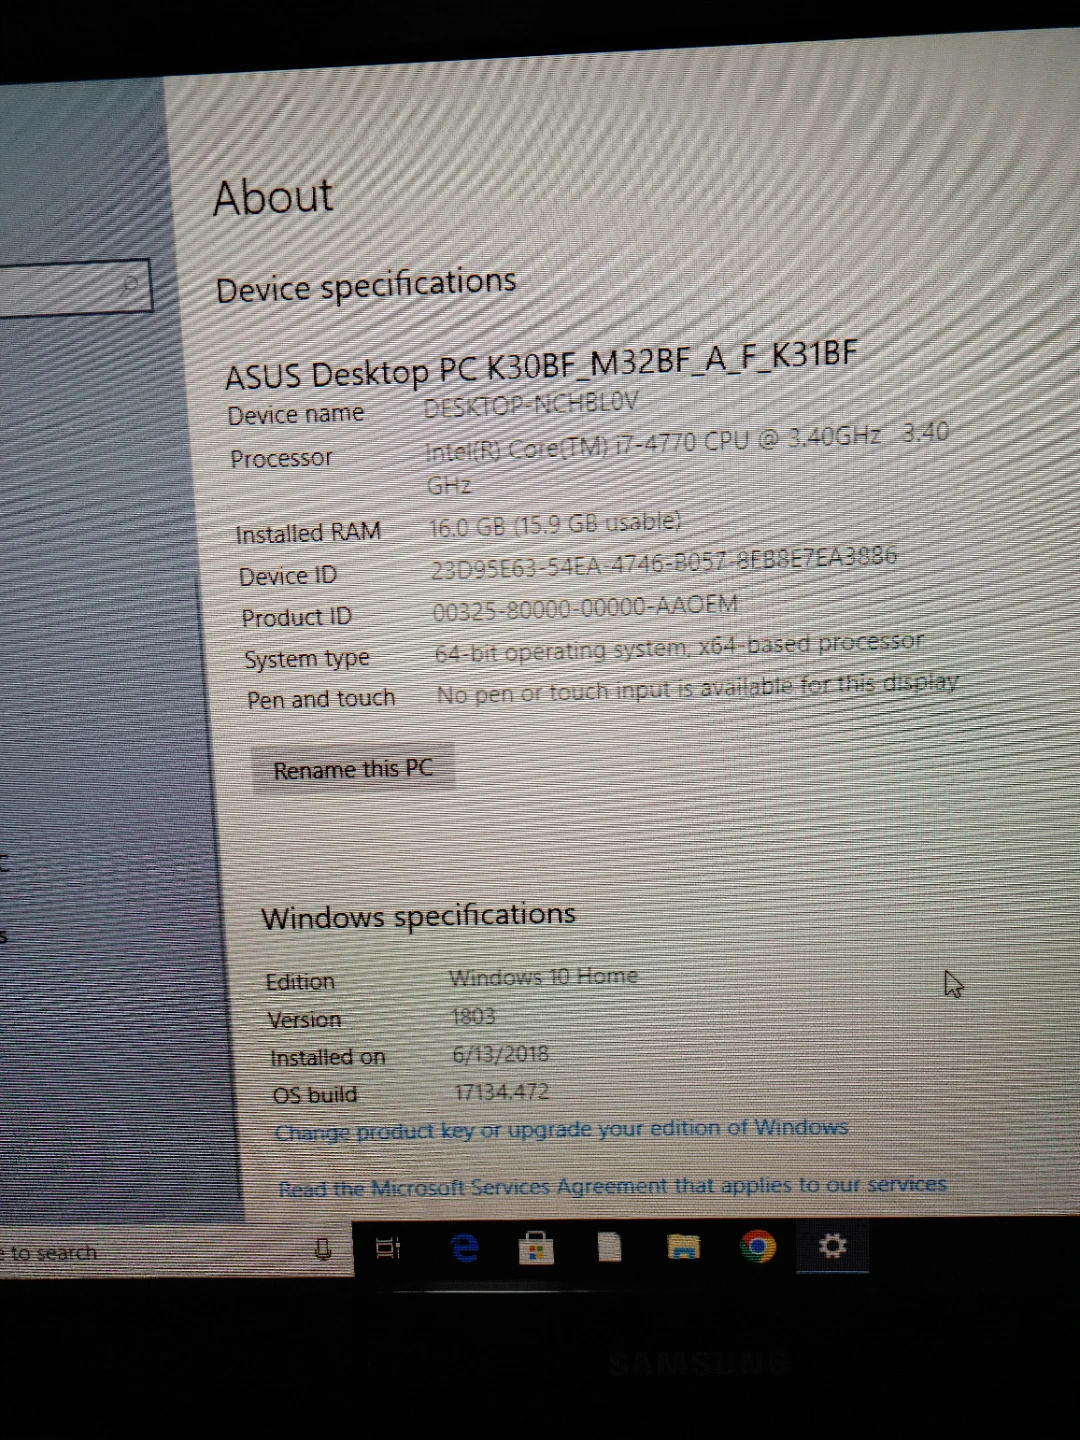Click the Rename this PC button

coord(353,769)
